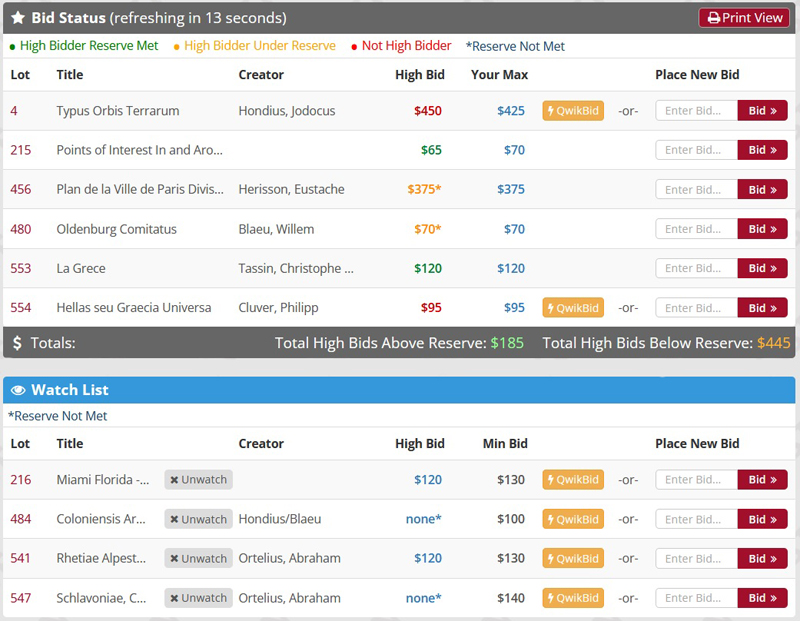The height and width of the screenshot is (621, 800).
Task: Open lot number 553 link
Action: coord(21,268)
